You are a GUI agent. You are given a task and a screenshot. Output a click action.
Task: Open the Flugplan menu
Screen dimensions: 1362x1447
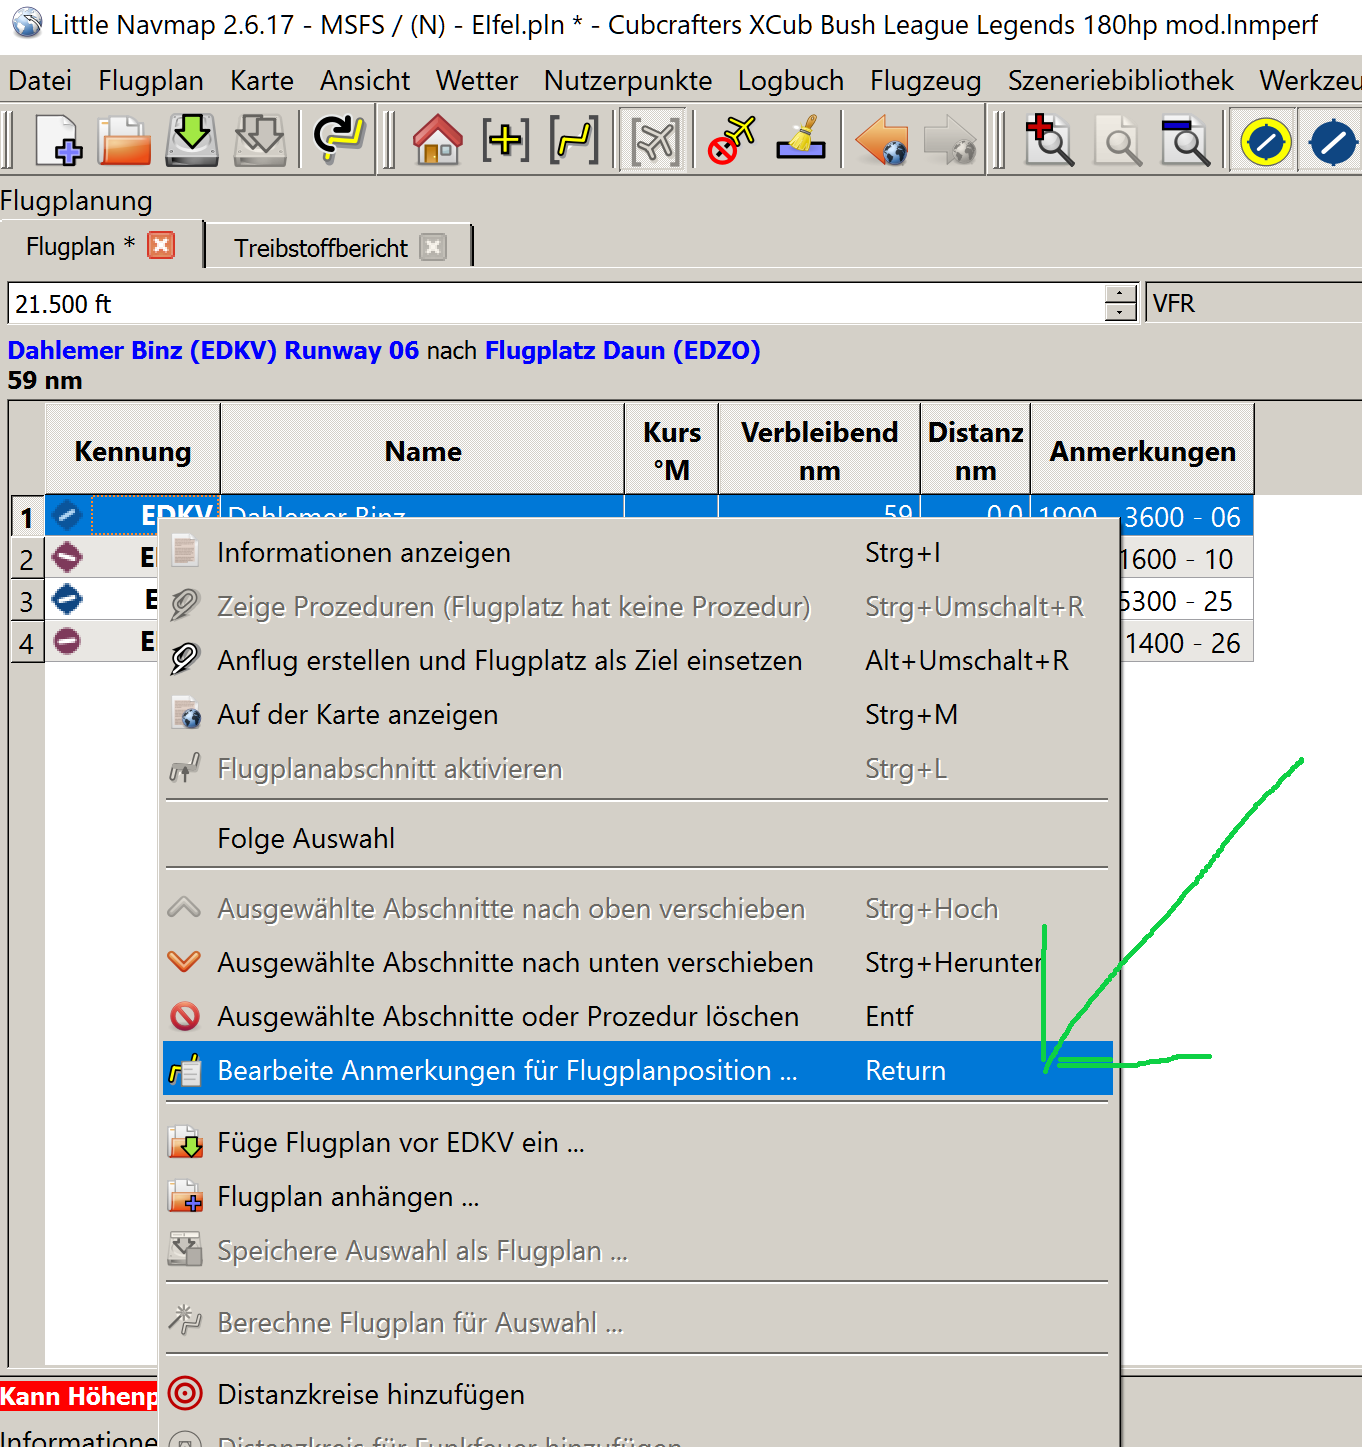151,80
